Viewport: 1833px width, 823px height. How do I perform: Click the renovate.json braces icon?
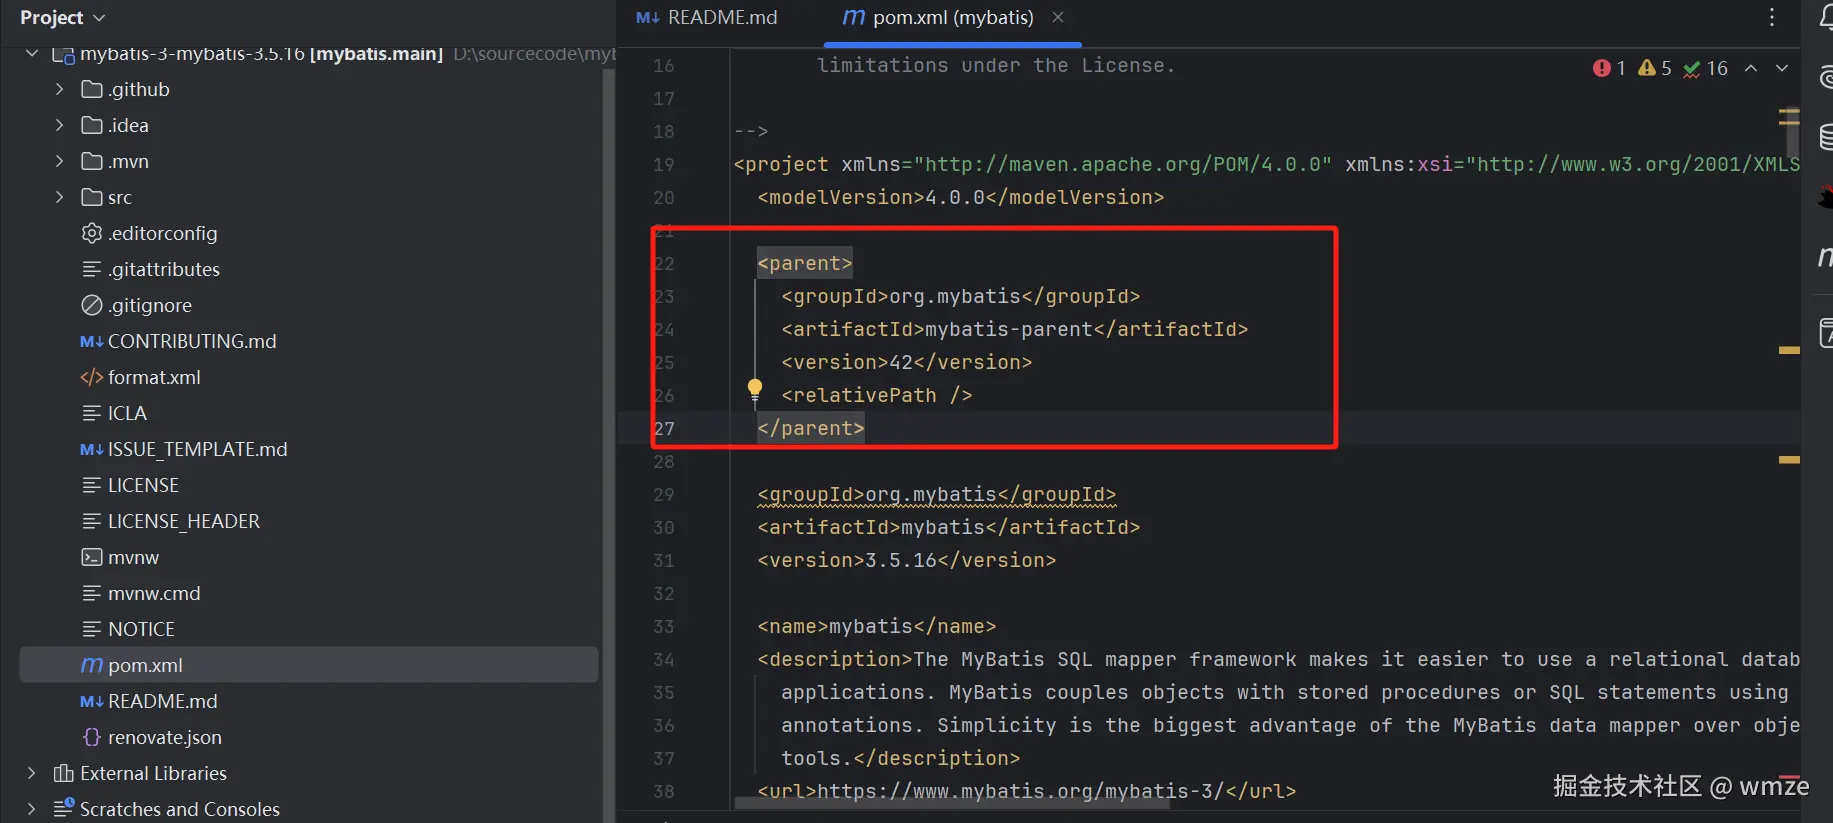point(92,737)
